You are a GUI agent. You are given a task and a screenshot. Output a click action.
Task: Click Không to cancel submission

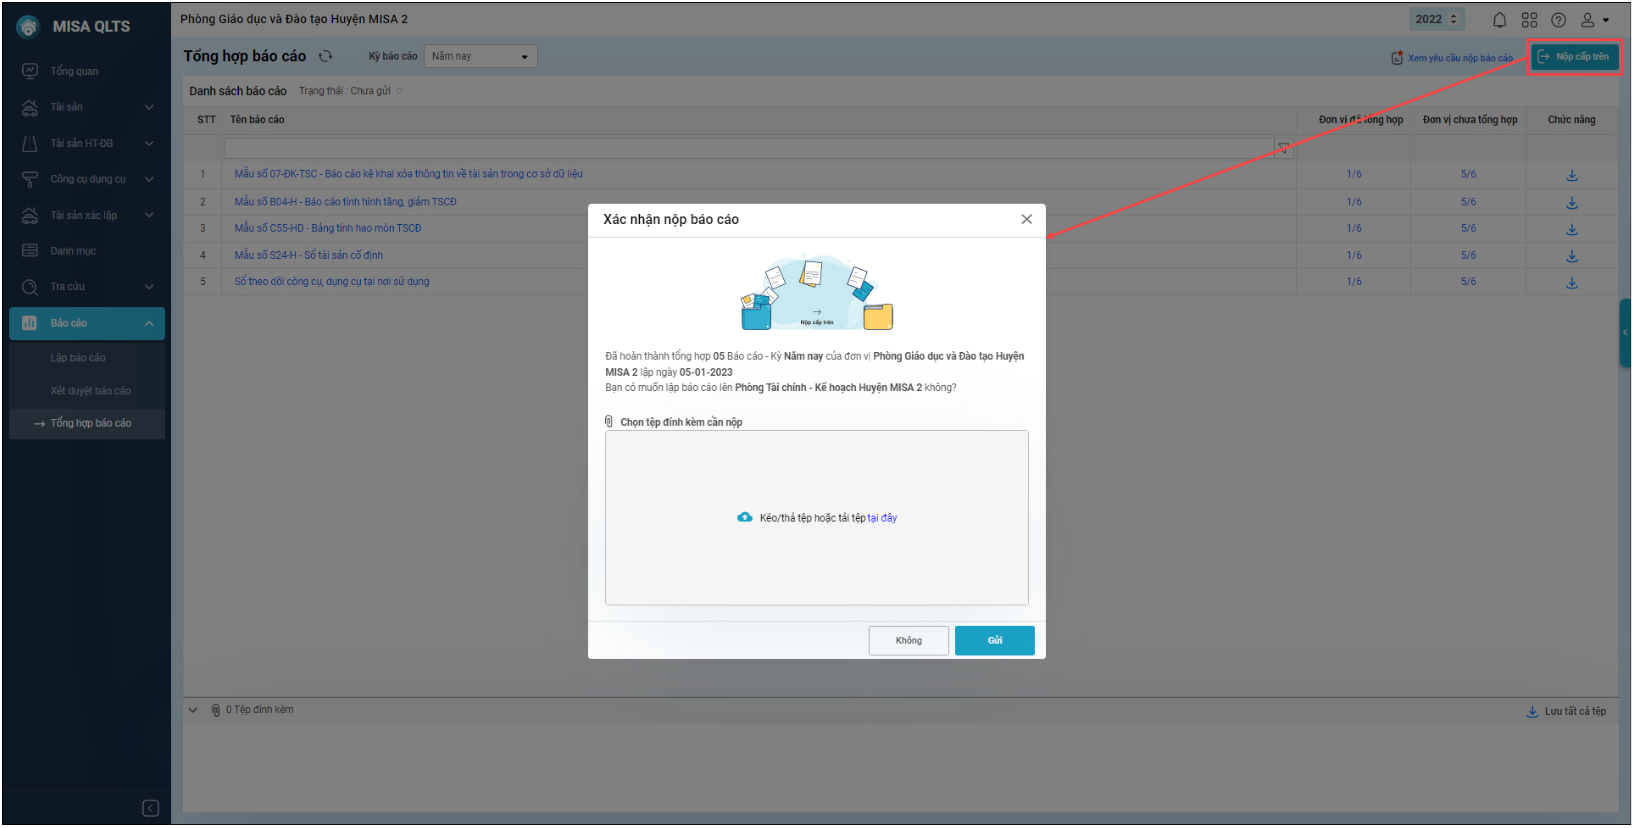[909, 641]
